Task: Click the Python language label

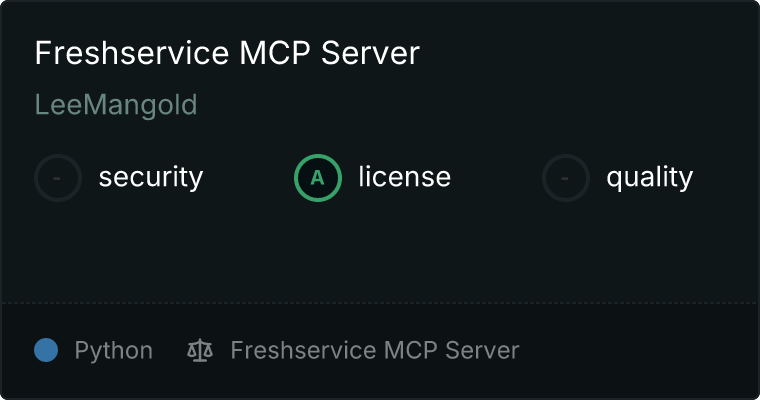Action: pyautogui.click(x=113, y=351)
